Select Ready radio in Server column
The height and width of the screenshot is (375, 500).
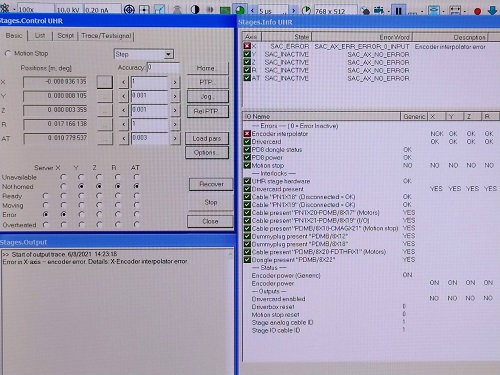point(45,196)
